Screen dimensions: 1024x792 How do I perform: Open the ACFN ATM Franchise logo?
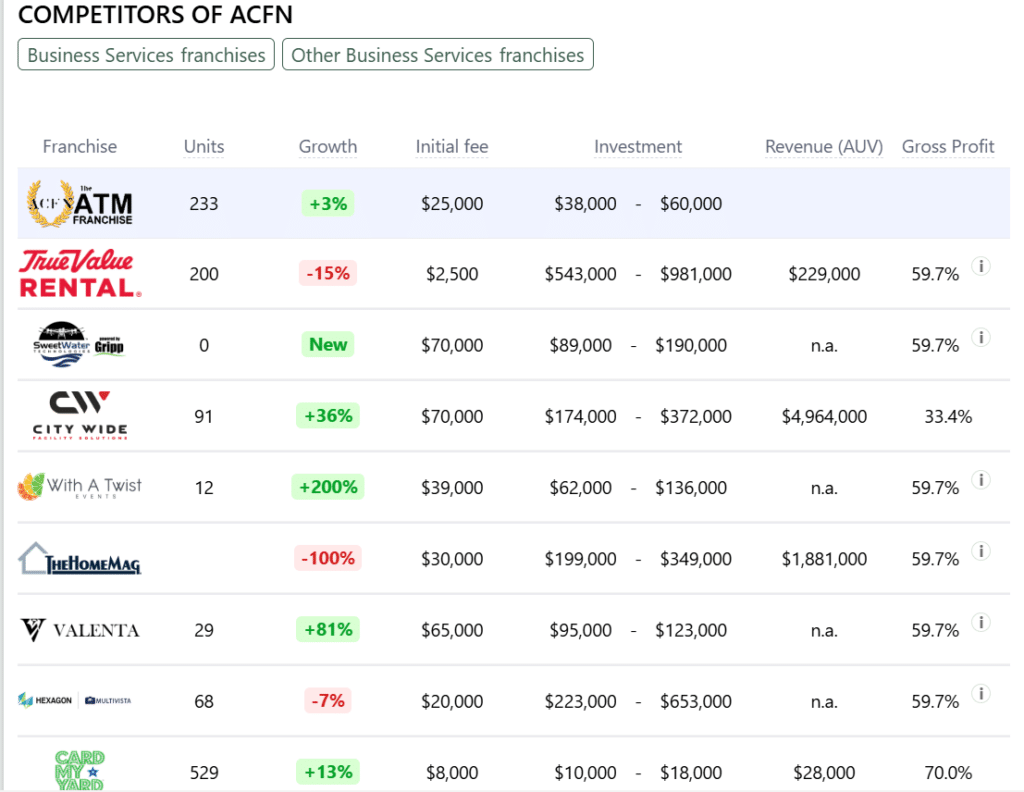(80, 204)
